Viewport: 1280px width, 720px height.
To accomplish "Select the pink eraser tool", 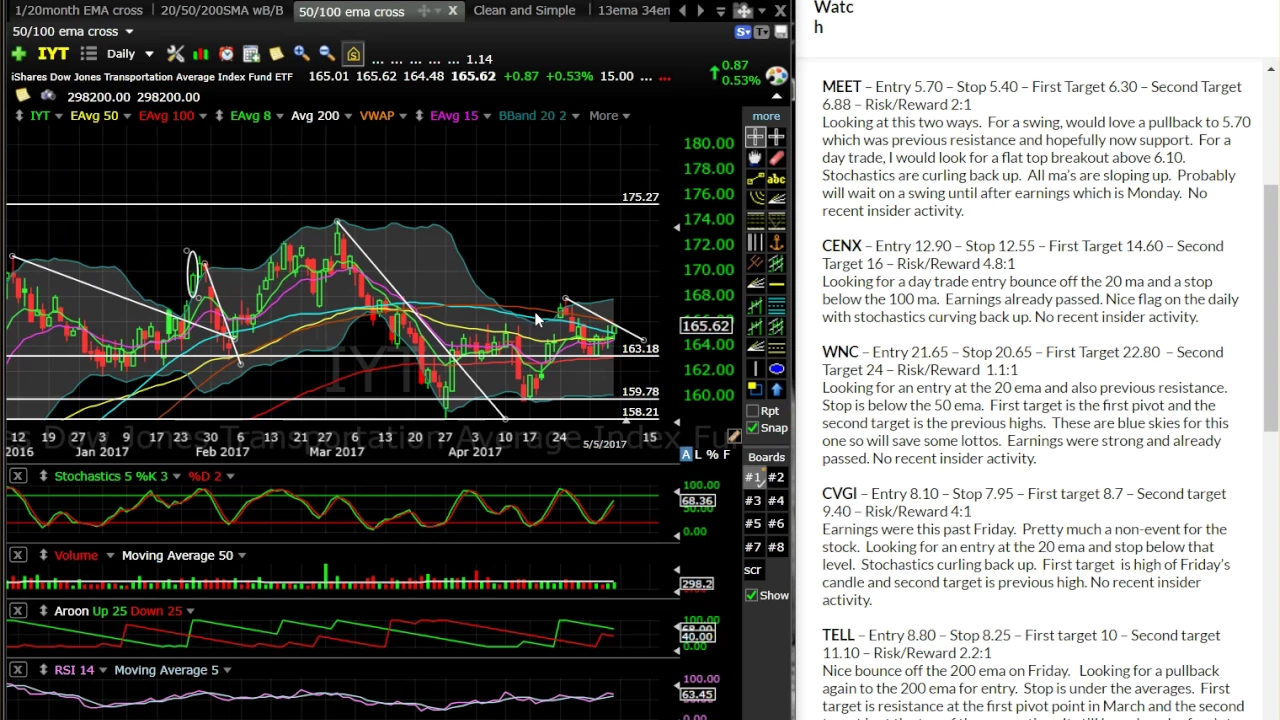I will [x=777, y=160].
